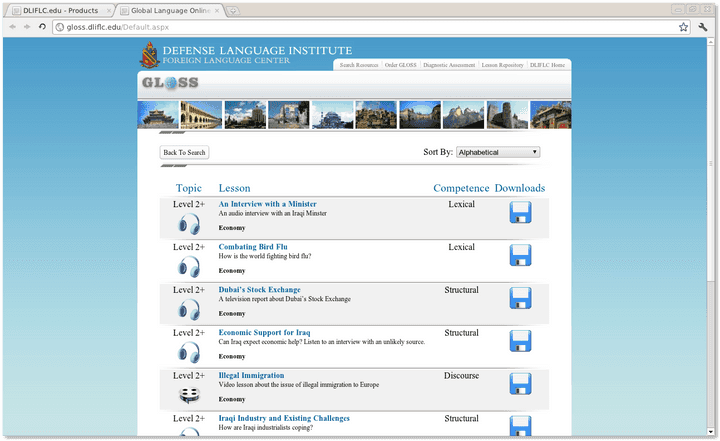Viewport: 720px width, 441px height.
Task: Open An Interview with a Minister lesson link
Action: pos(267,204)
